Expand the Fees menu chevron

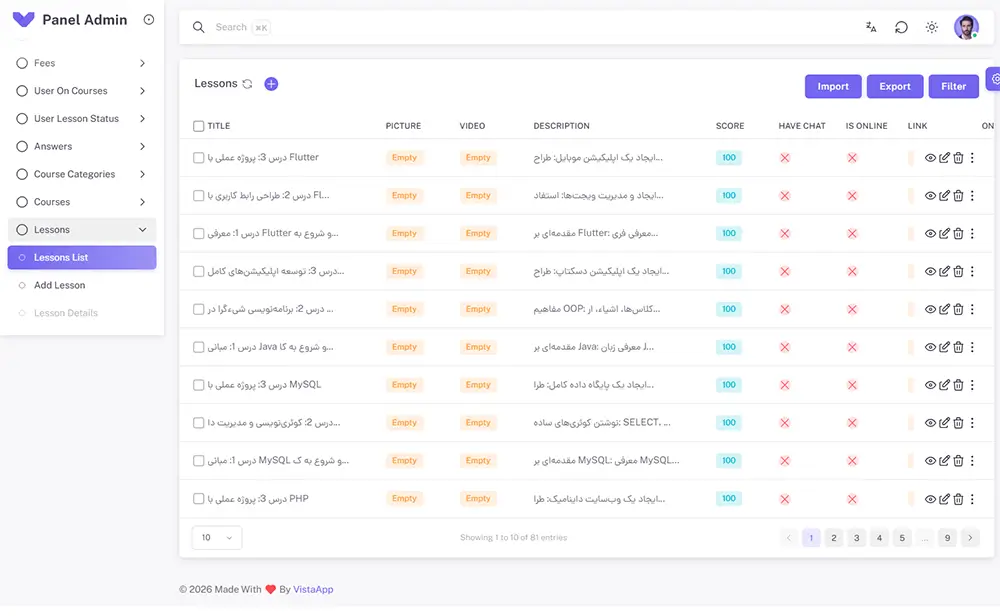tap(142, 63)
